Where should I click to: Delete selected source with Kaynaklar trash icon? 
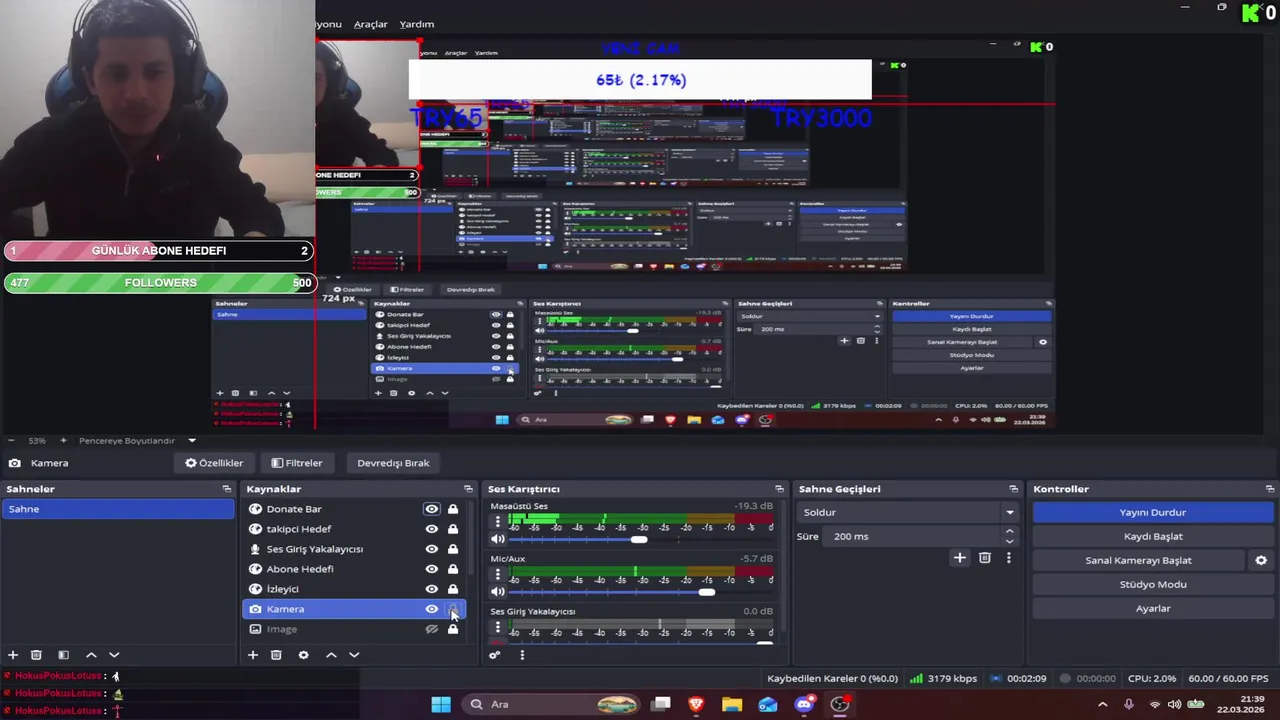pos(276,655)
